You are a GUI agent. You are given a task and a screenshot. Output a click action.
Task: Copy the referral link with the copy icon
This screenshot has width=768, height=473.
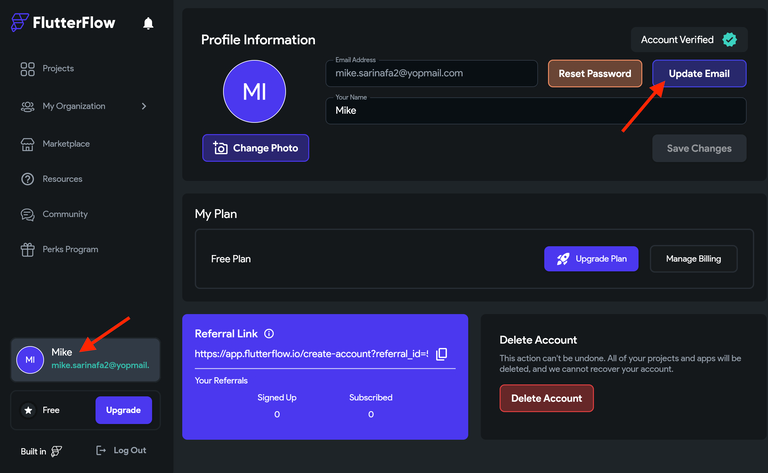point(441,354)
